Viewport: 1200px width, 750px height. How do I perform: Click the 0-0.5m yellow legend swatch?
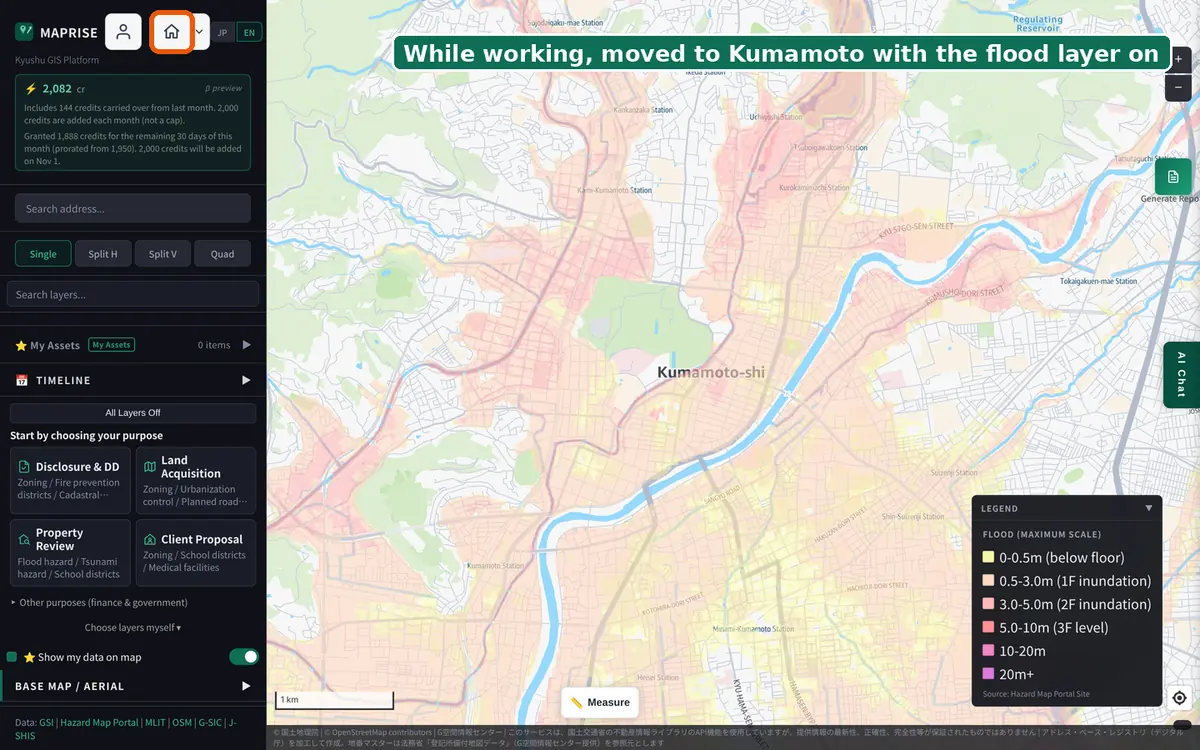[x=988, y=557]
